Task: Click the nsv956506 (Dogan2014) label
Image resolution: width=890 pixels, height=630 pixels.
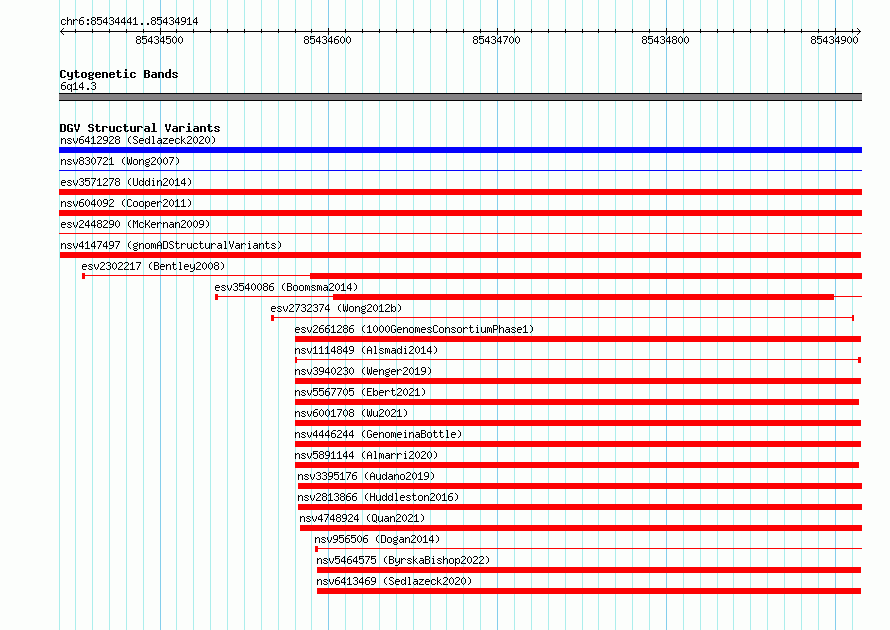Action: [x=377, y=539]
